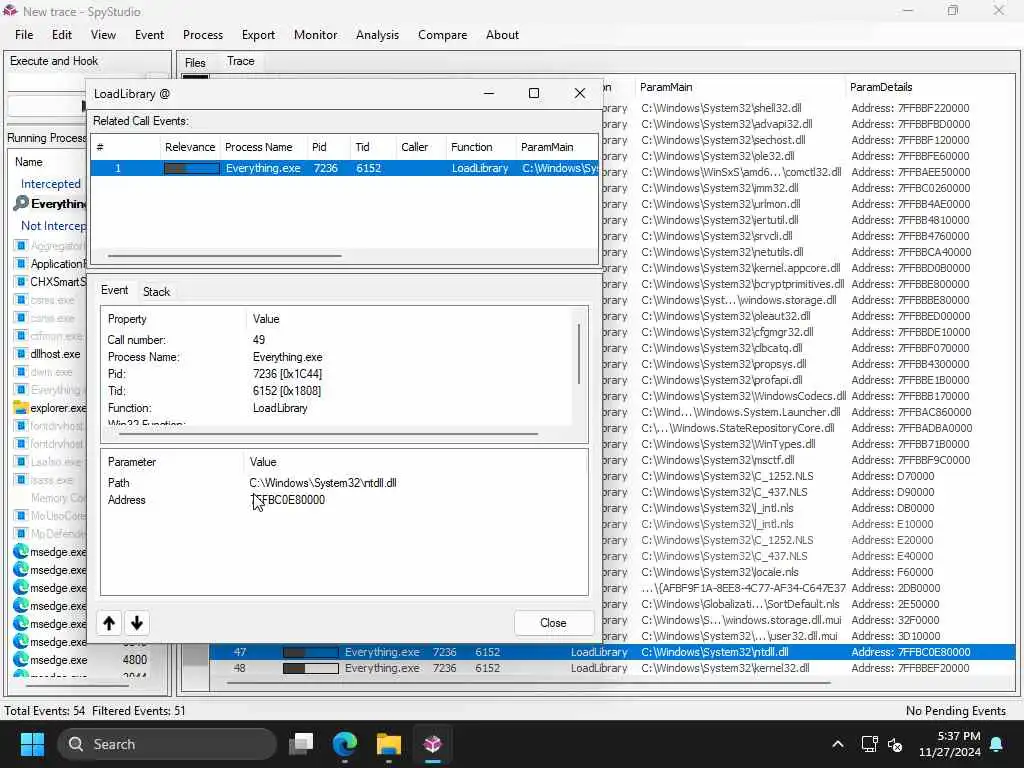Switch to the Files tab
The width and height of the screenshot is (1024, 768).
195,62
